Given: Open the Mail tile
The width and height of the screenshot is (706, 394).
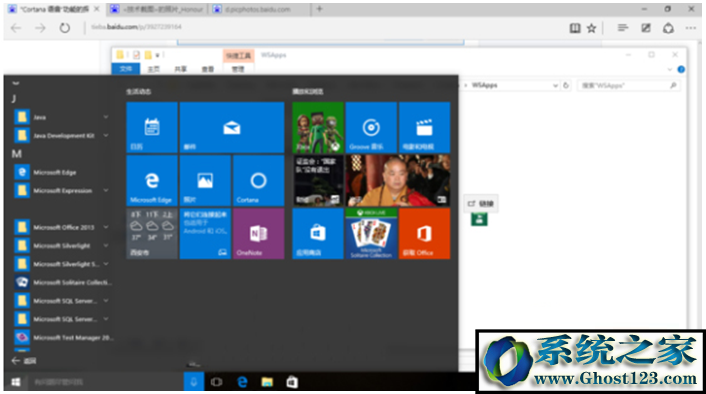Looking at the screenshot, I should click(232, 127).
